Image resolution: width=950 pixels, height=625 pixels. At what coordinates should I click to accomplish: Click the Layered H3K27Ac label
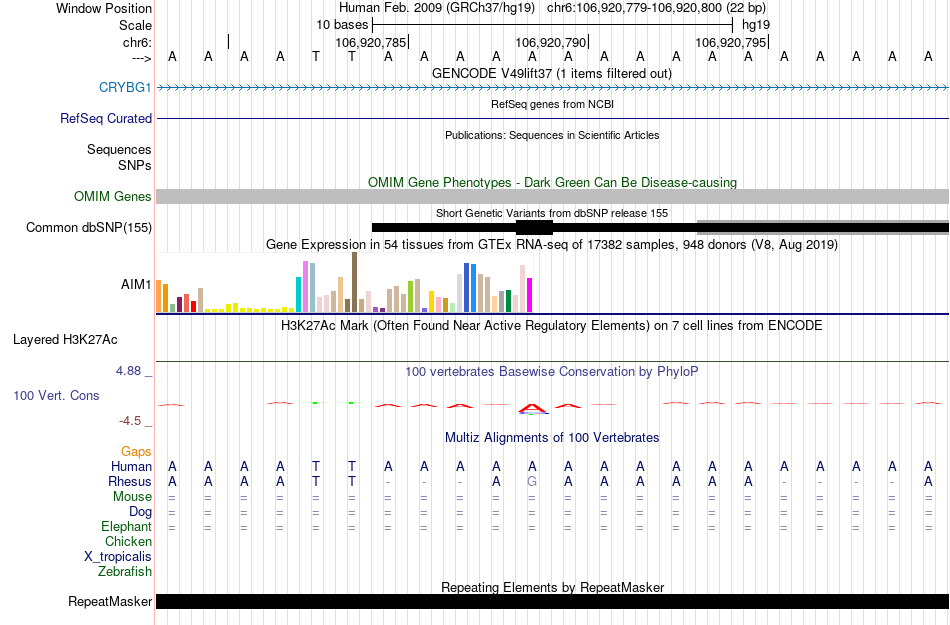[x=65, y=340]
